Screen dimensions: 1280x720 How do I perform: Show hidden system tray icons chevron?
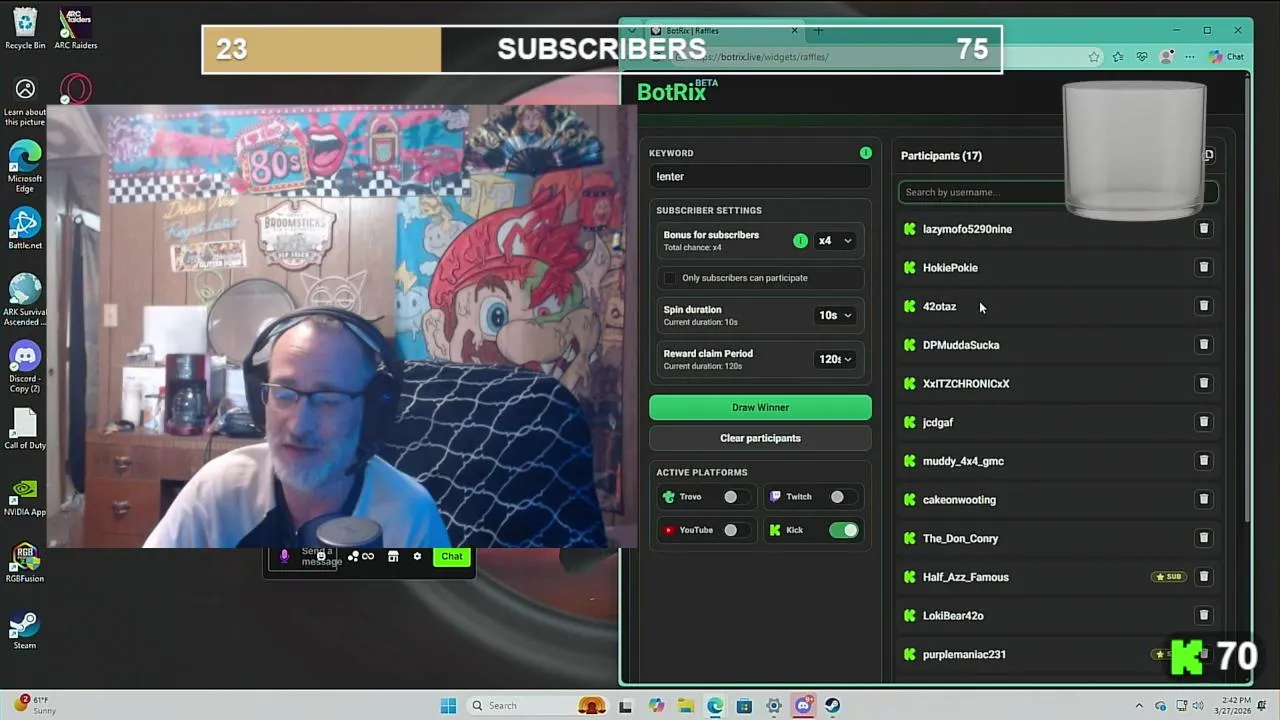point(1139,706)
